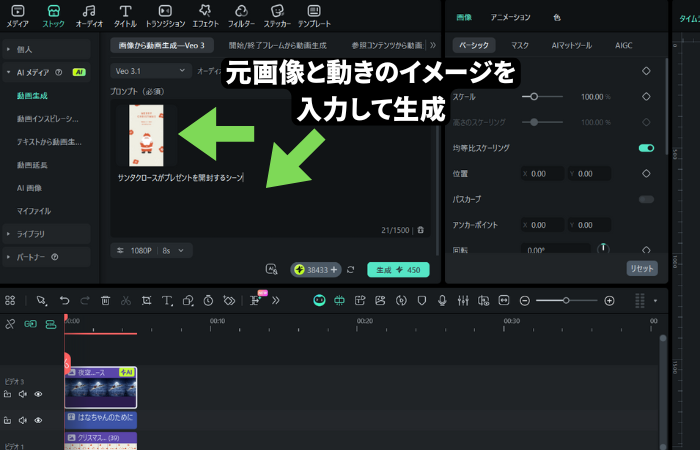Switch to the 色 tab

tap(557, 17)
